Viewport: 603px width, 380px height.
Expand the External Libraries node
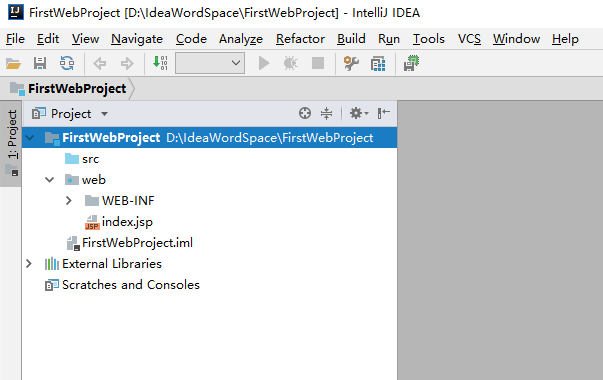click(29, 263)
